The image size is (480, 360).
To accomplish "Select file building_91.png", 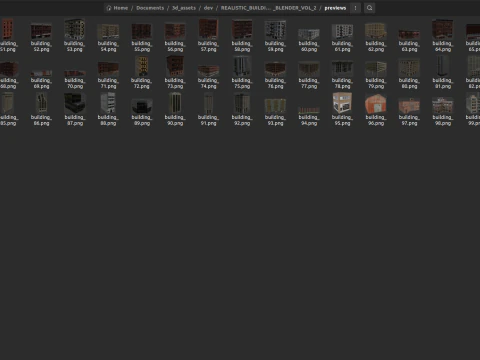I will pos(208,110).
